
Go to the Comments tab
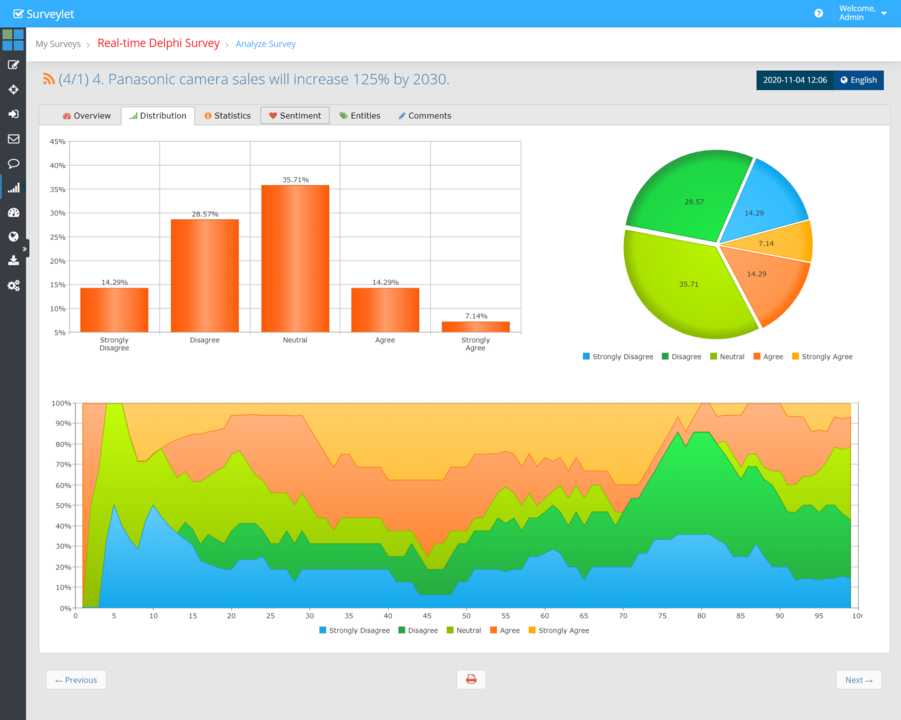click(425, 115)
